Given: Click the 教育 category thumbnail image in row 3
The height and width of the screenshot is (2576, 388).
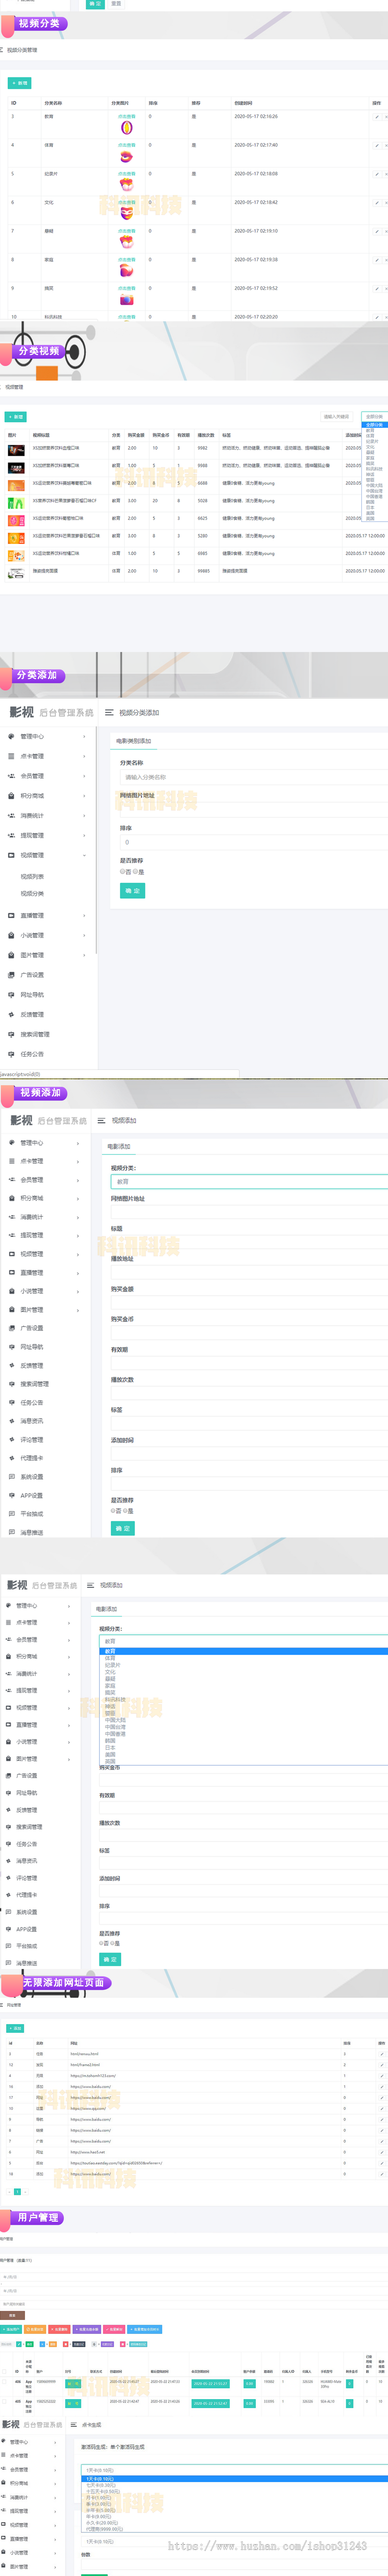Looking at the screenshot, I should point(127,128).
